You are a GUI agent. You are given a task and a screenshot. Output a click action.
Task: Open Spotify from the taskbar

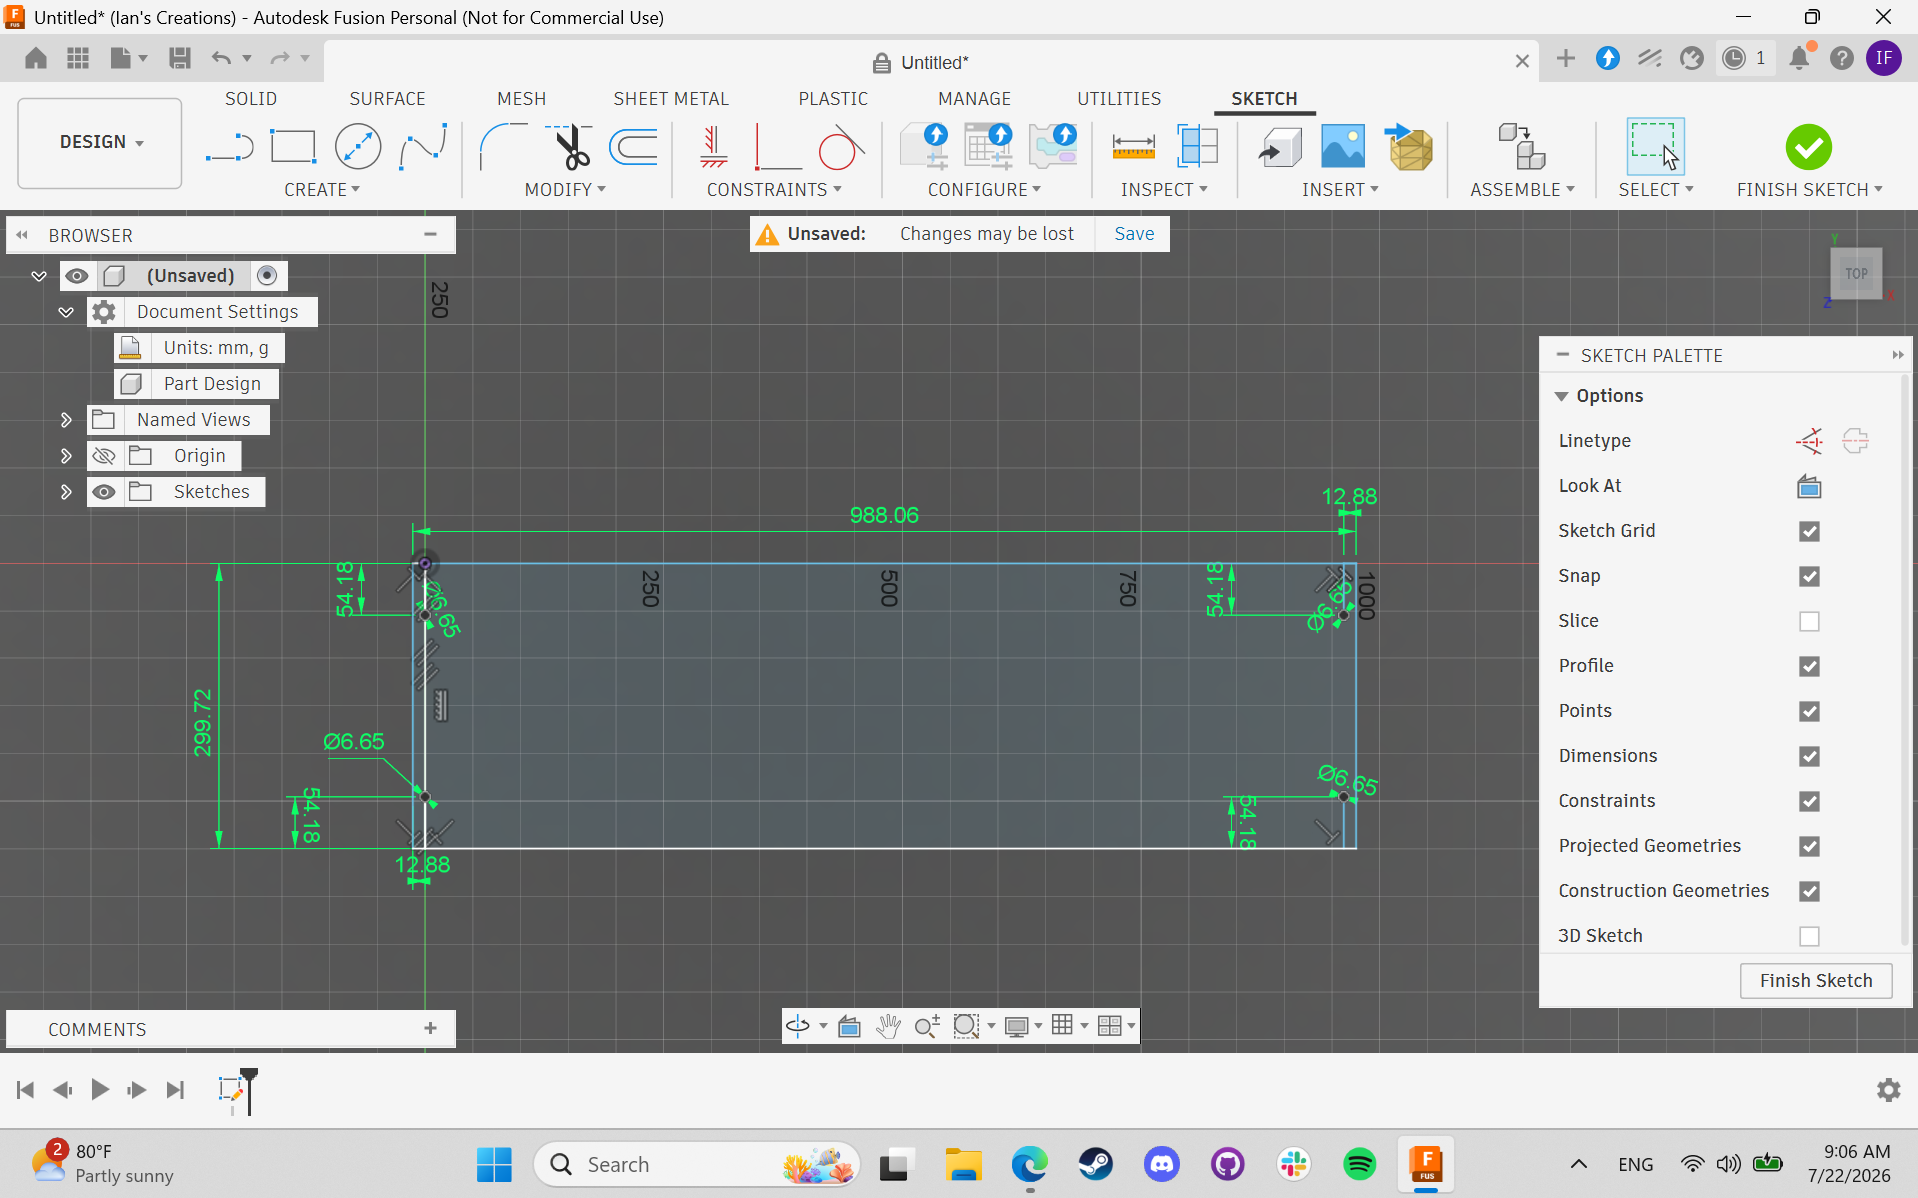coord(1359,1164)
